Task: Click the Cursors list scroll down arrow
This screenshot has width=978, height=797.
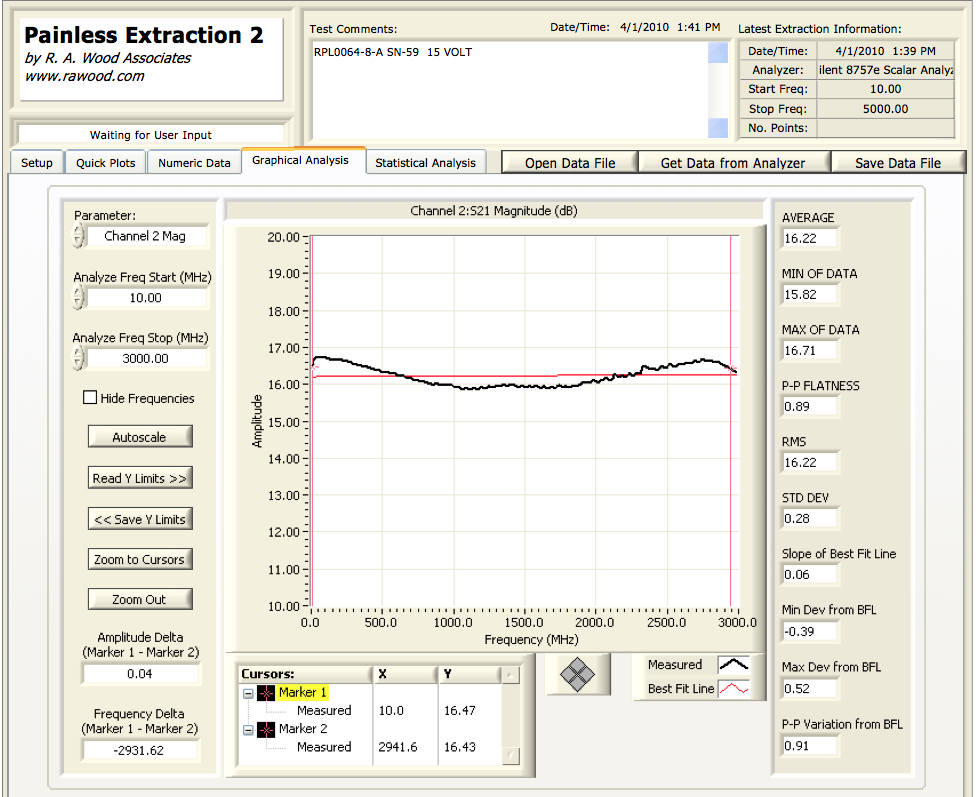Action: (x=510, y=755)
